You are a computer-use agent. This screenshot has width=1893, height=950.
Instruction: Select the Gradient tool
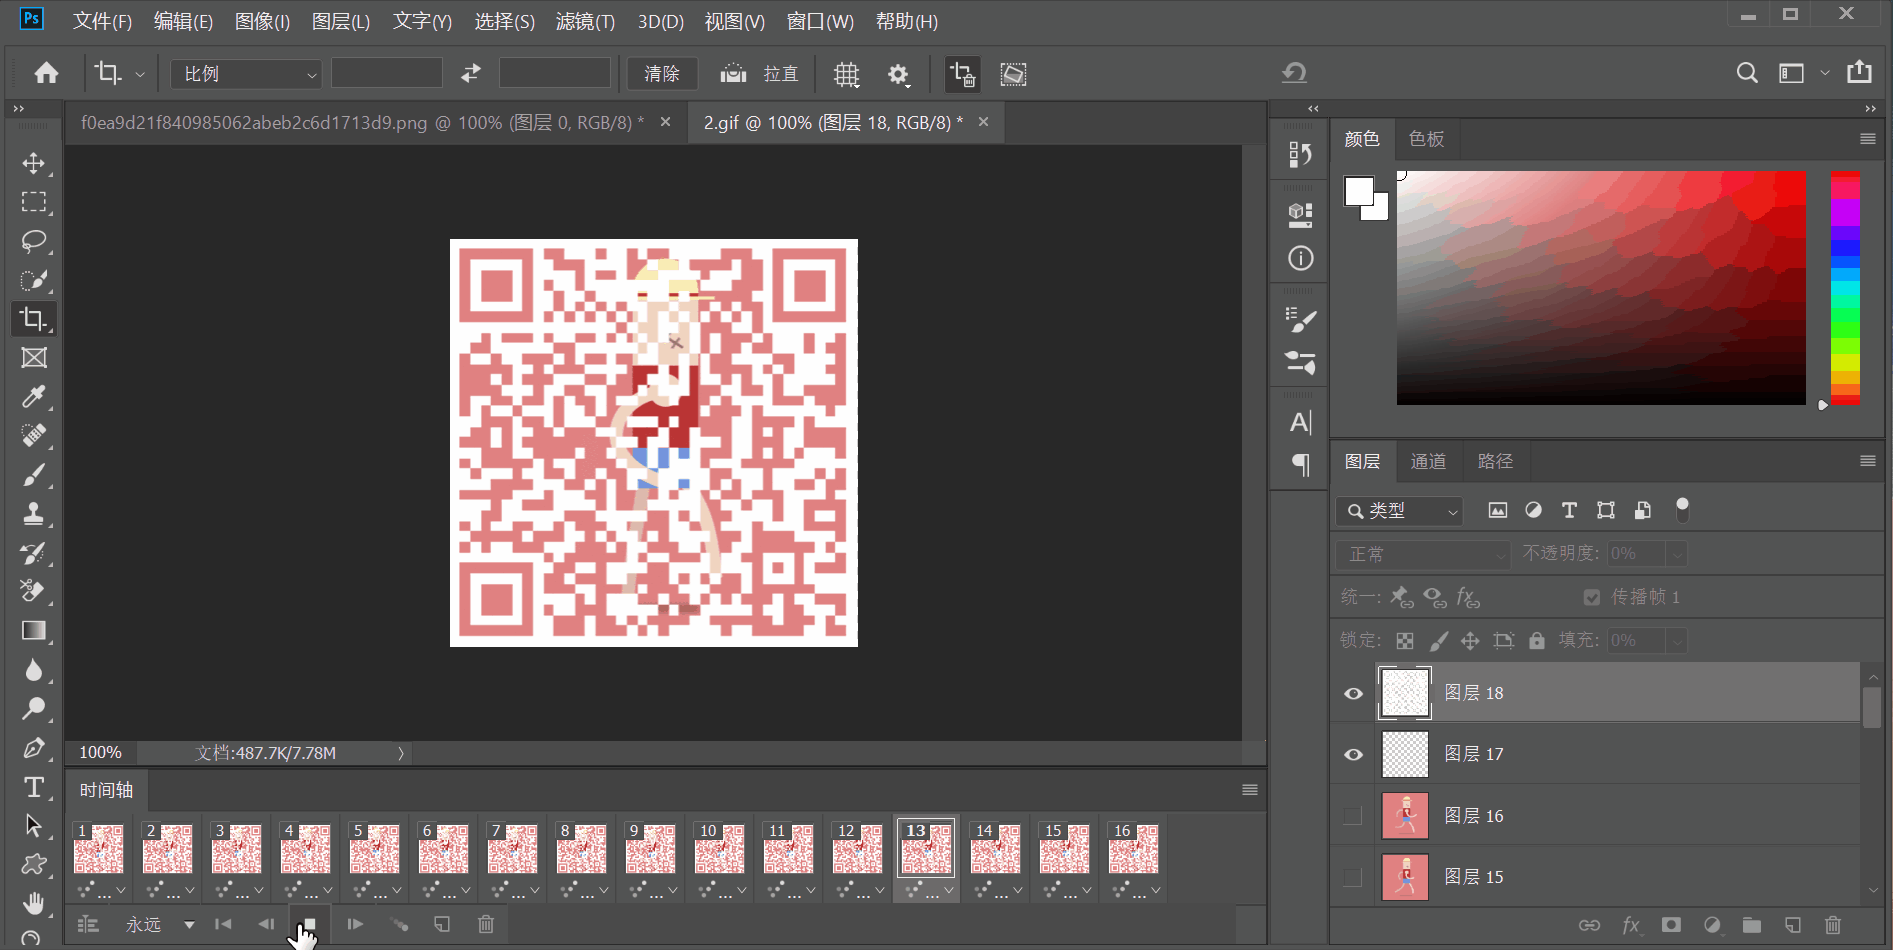point(34,631)
